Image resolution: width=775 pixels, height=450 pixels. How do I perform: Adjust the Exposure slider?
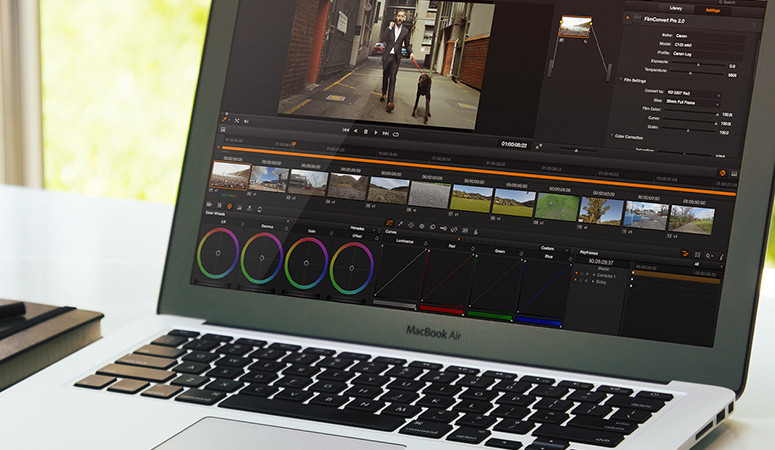pyautogui.click(x=697, y=64)
